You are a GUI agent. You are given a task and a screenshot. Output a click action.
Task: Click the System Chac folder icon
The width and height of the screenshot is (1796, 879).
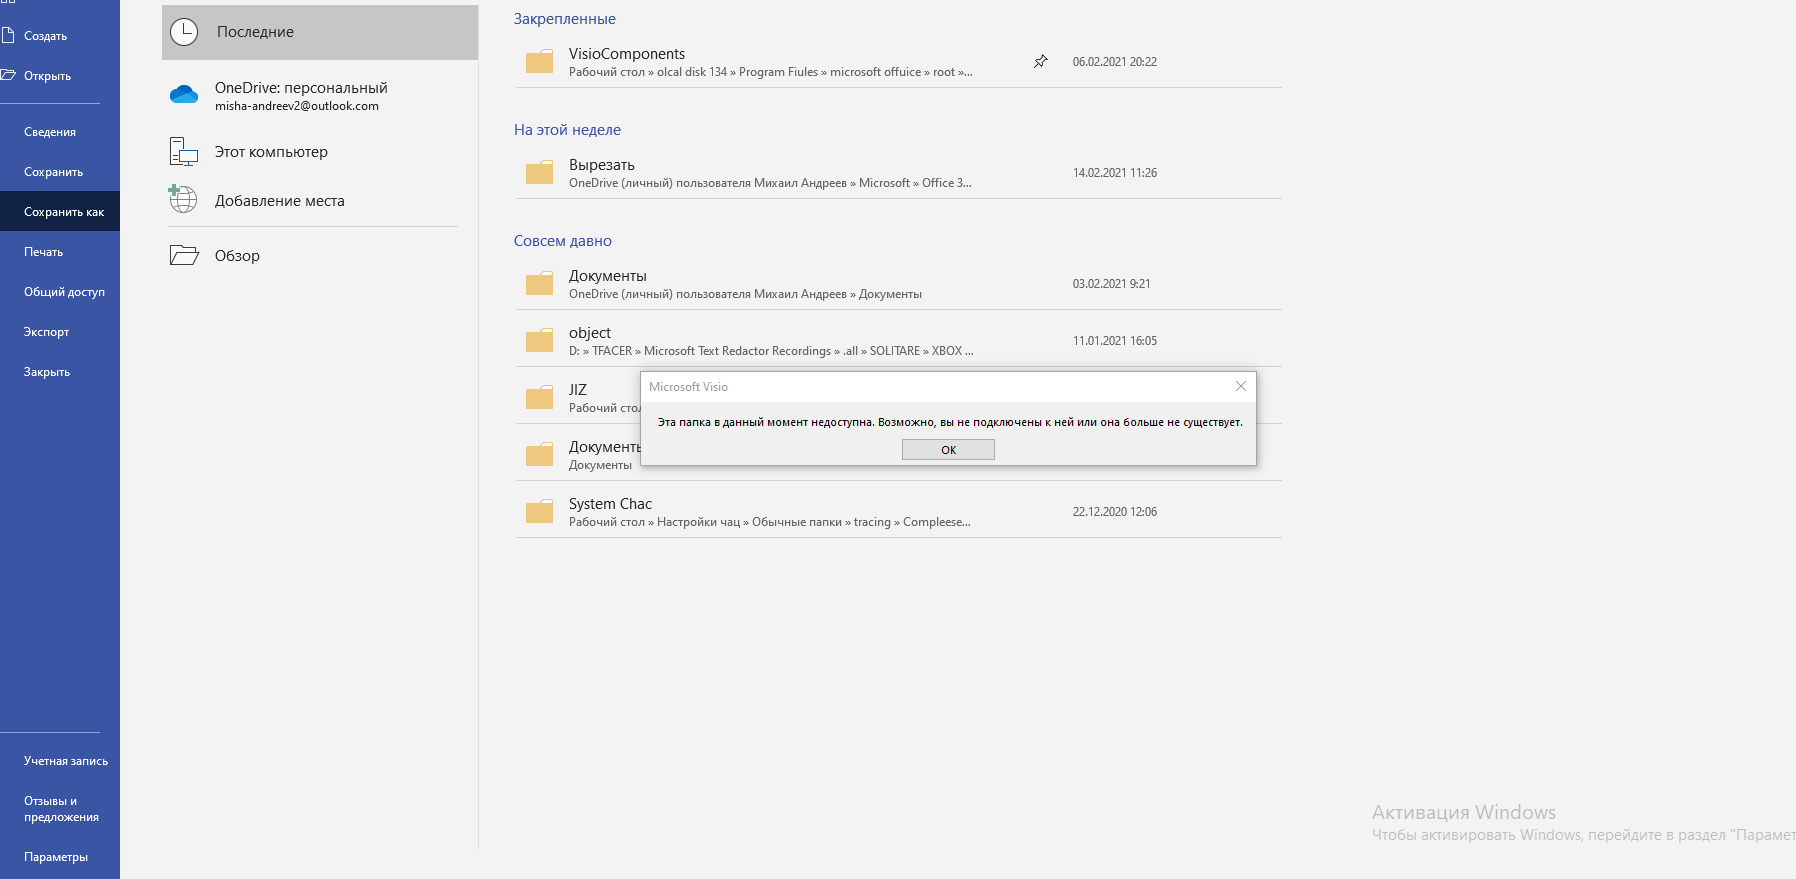pos(540,512)
